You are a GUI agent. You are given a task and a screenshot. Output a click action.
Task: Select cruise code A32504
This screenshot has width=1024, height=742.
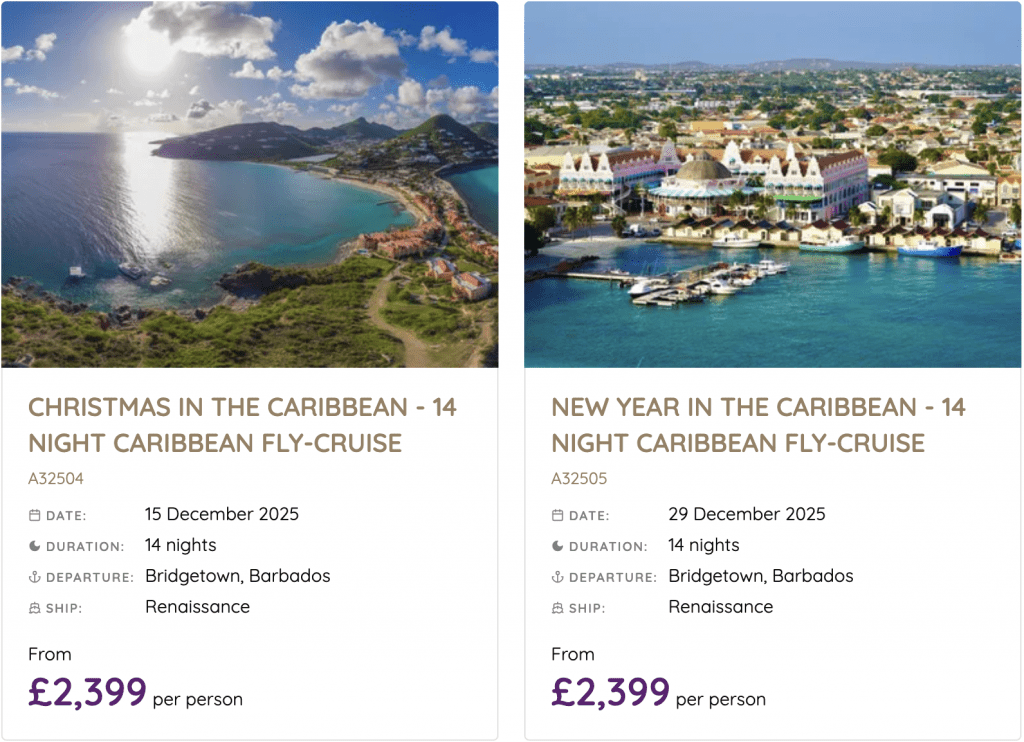[56, 479]
